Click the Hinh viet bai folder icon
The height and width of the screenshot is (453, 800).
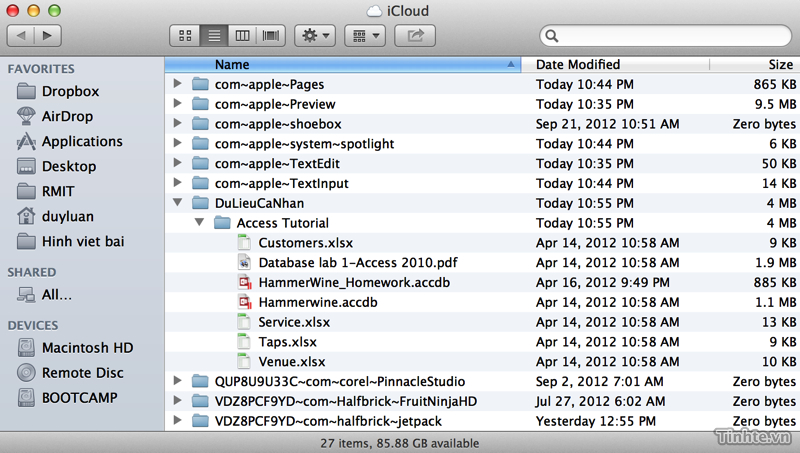pyautogui.click(x=26, y=241)
